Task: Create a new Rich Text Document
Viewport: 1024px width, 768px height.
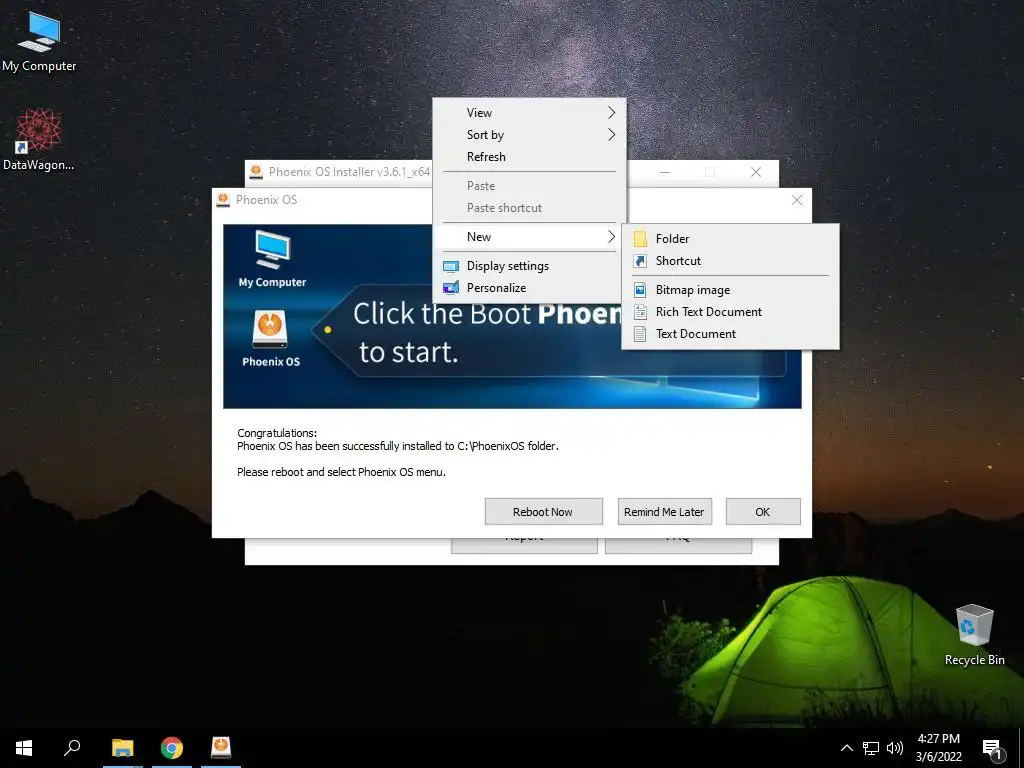Action: tap(730, 312)
